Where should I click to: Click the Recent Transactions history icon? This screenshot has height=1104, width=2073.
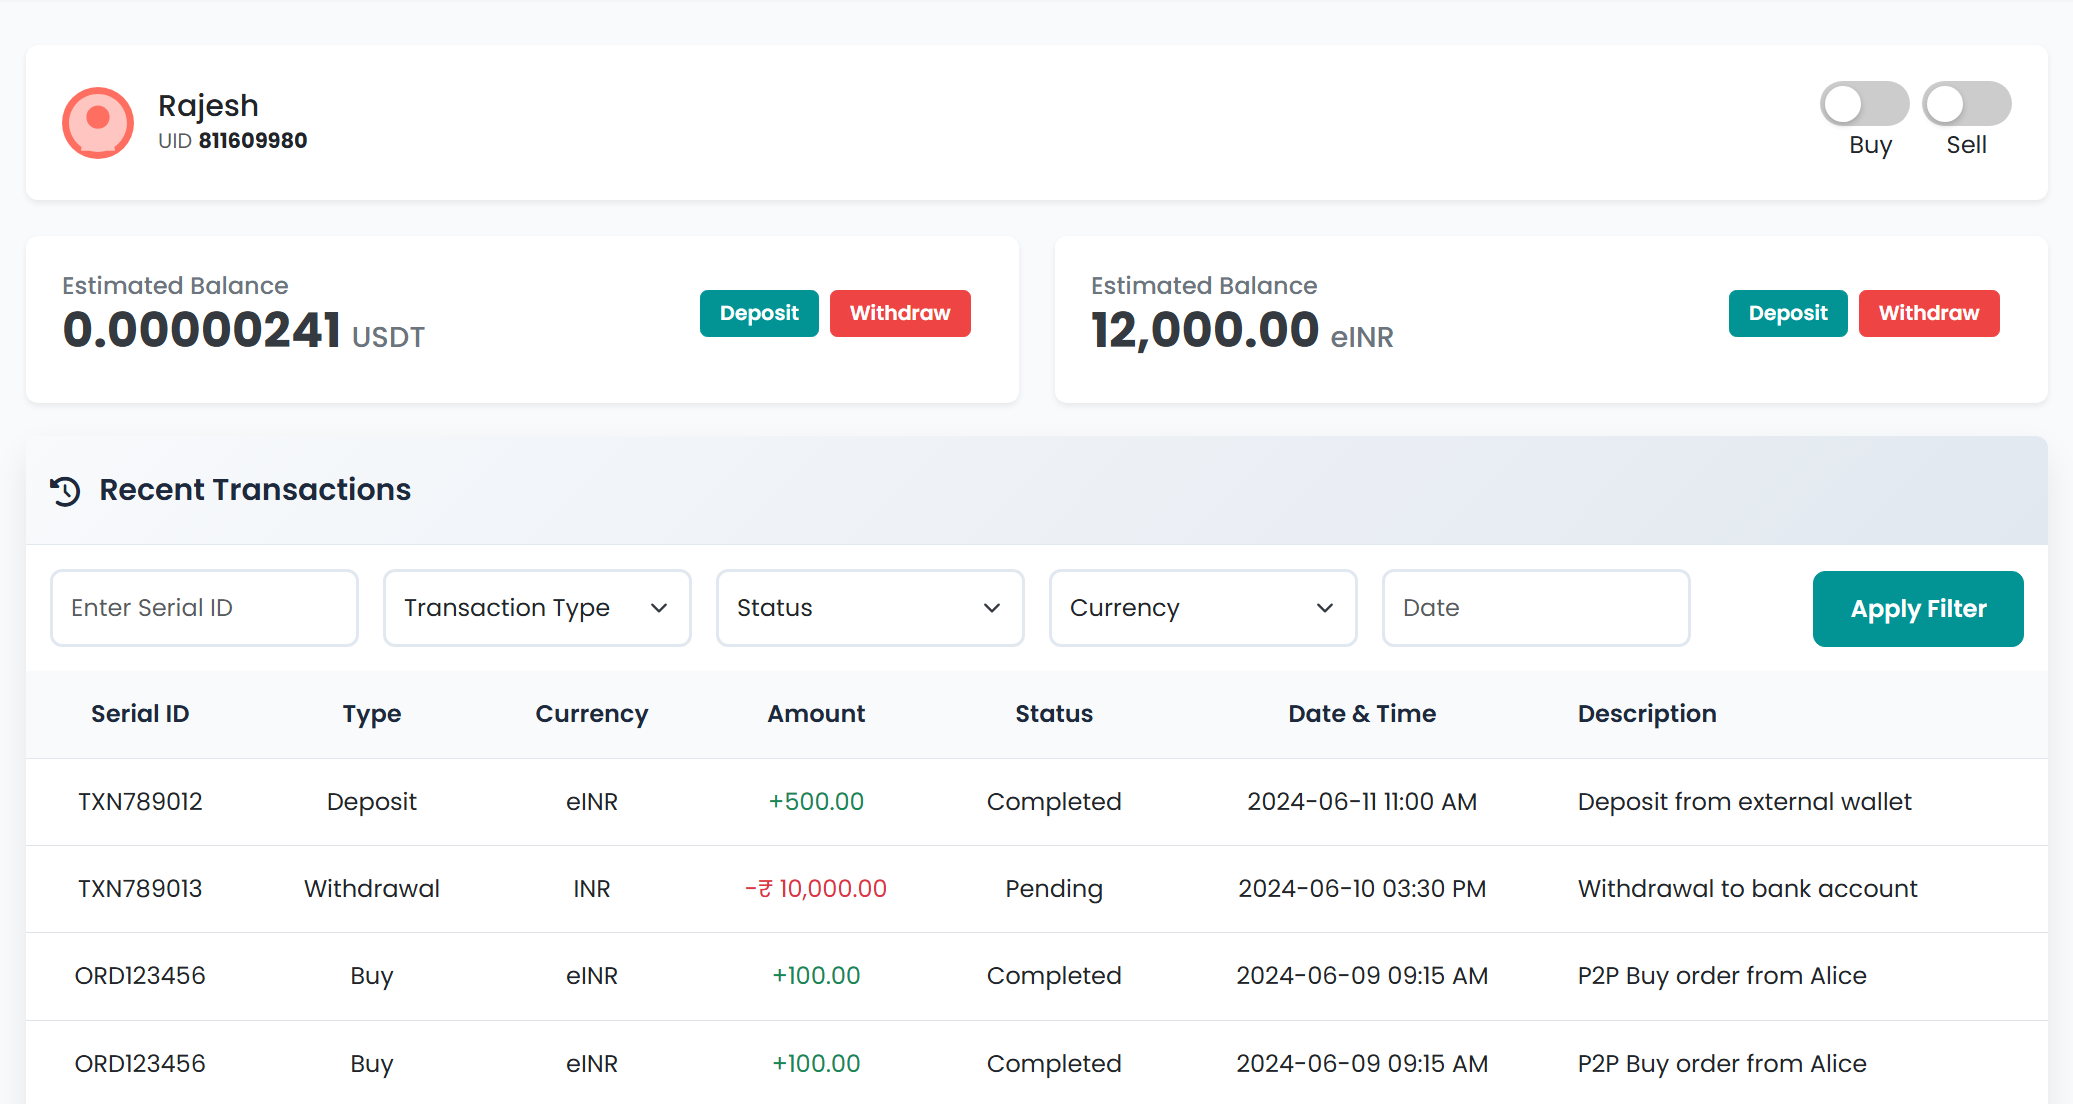click(x=66, y=491)
